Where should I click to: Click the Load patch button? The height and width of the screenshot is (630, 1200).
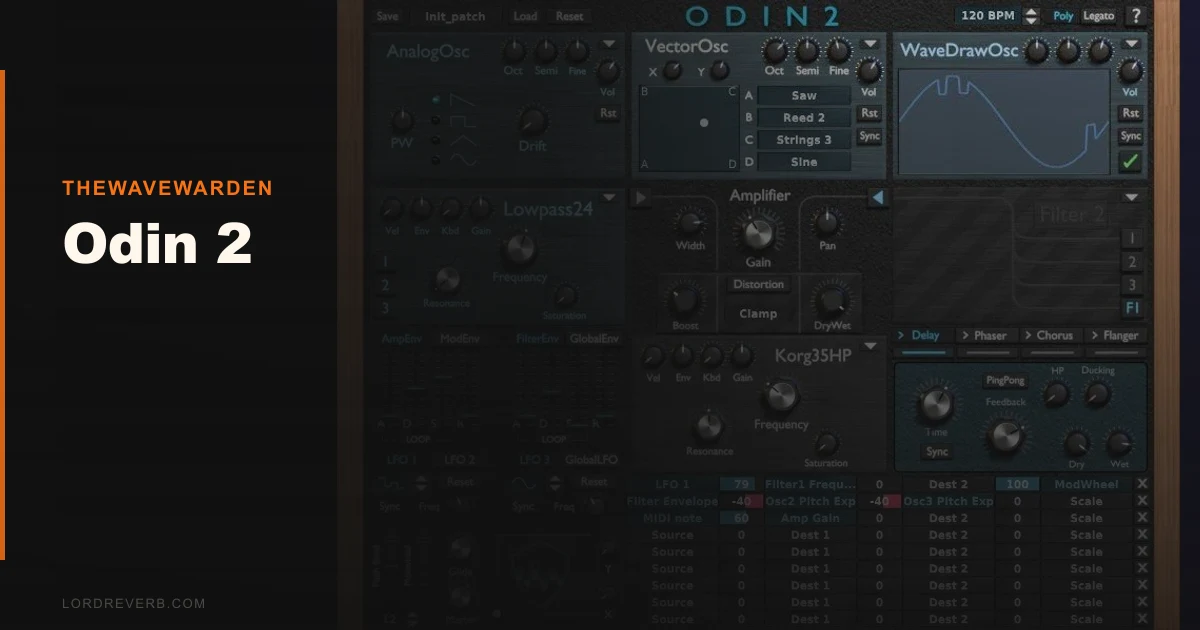pos(525,16)
